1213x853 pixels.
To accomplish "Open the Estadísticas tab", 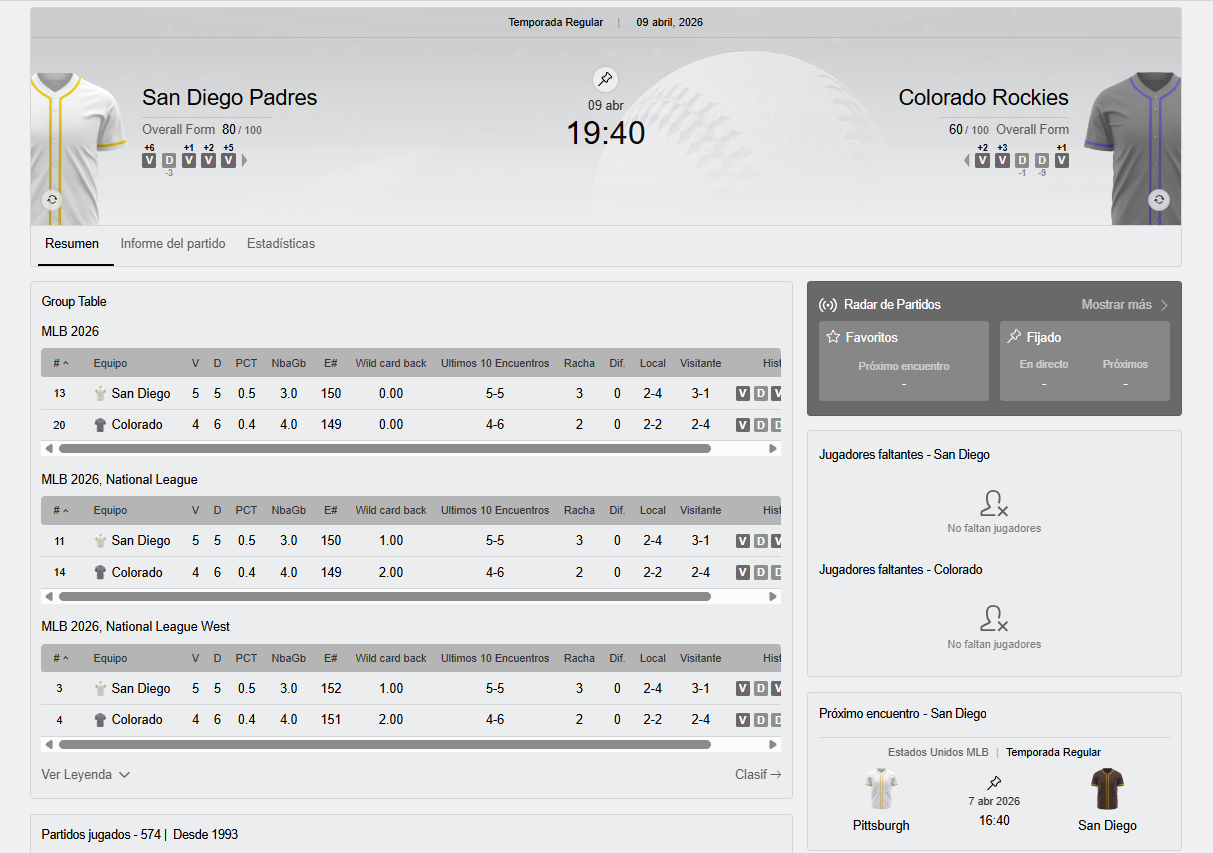I will (280, 243).
